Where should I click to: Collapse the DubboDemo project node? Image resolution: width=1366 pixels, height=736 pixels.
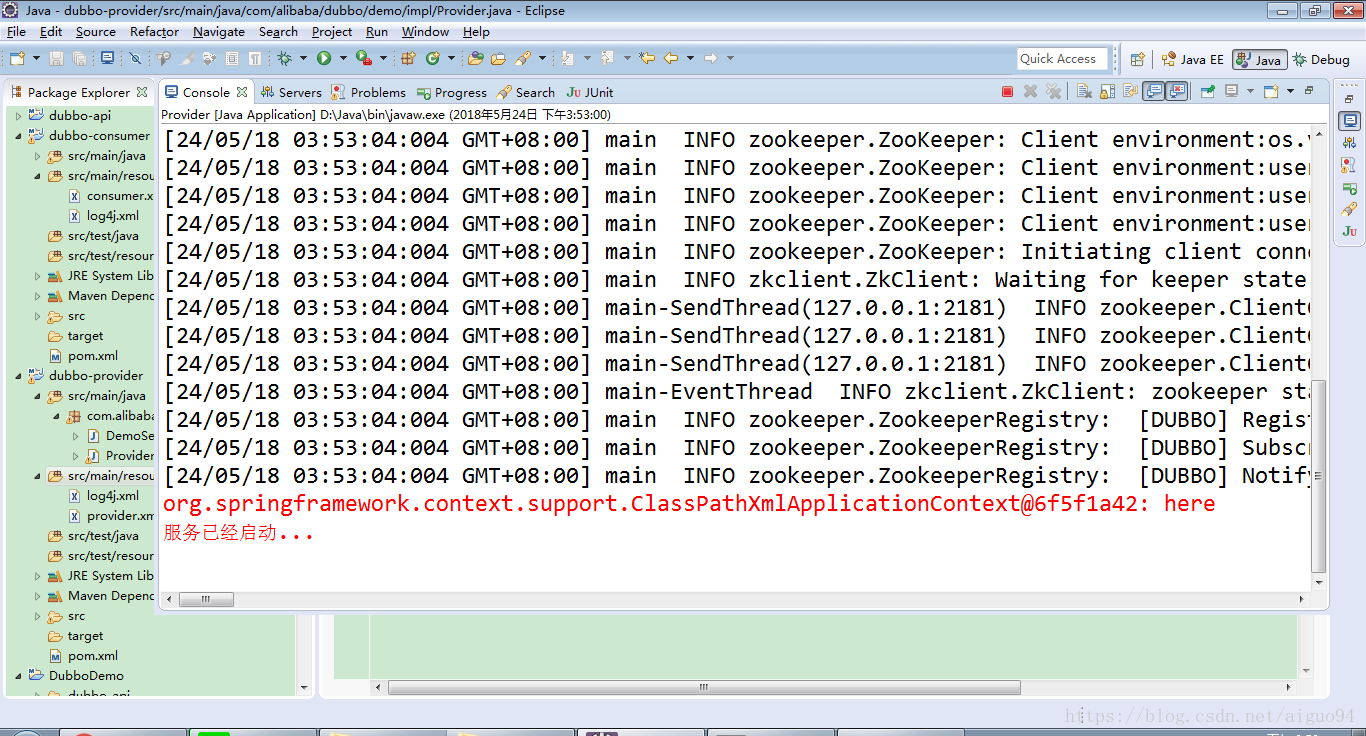(x=18, y=676)
